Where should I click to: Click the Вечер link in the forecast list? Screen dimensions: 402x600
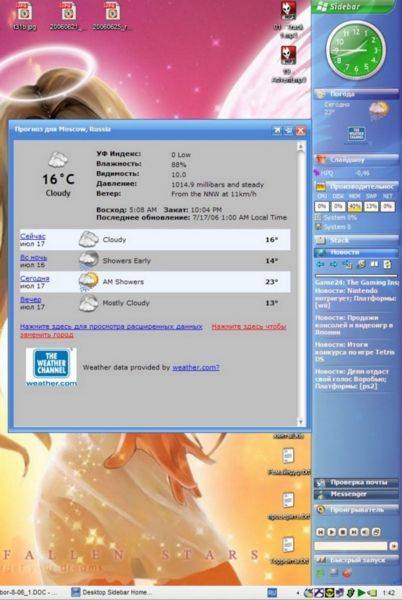[31, 299]
